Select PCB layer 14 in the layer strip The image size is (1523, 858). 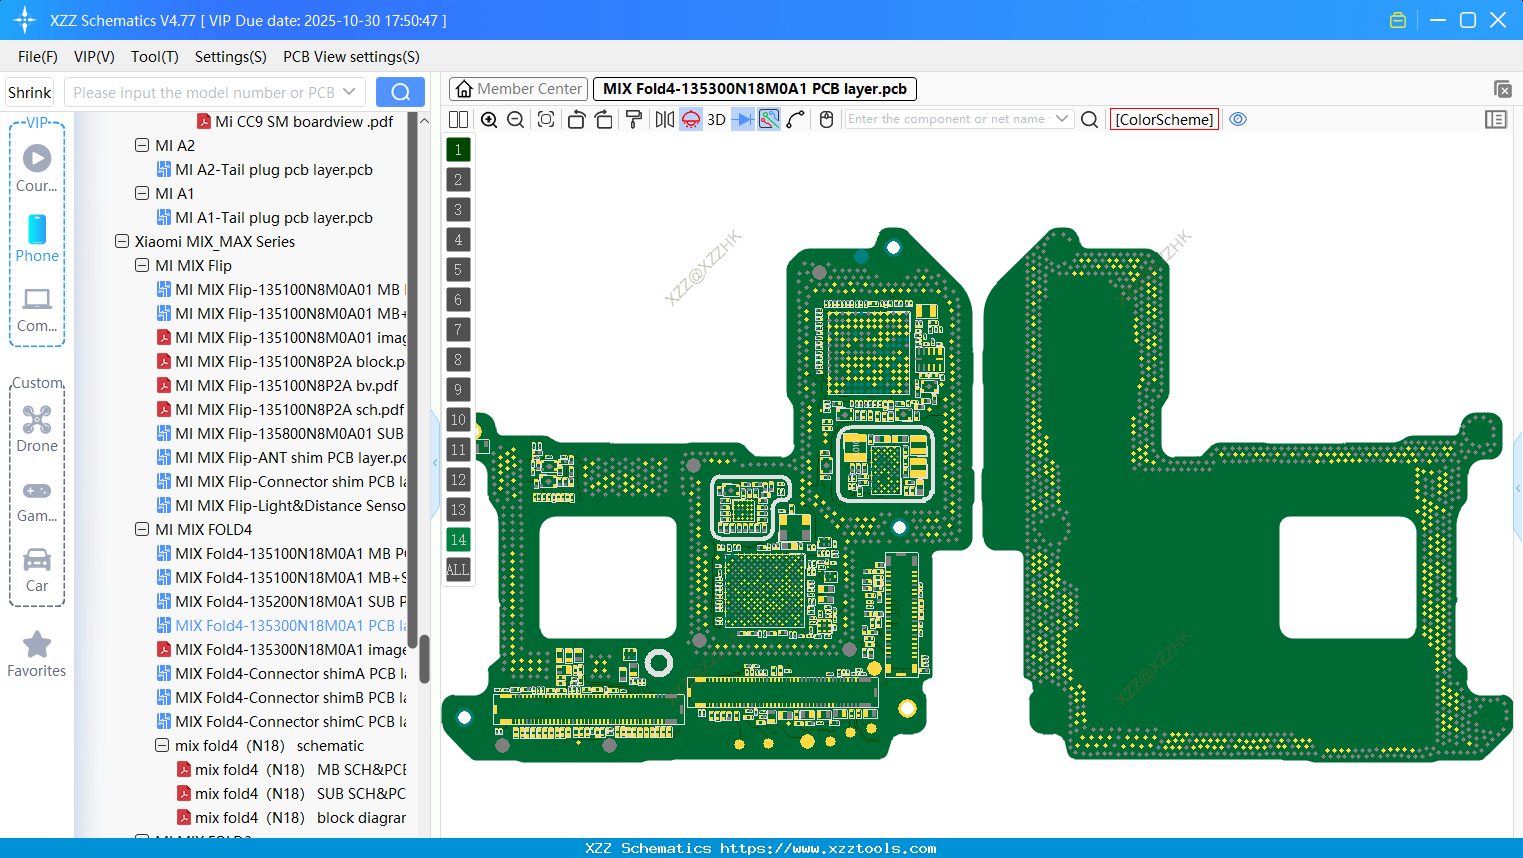[x=457, y=539]
